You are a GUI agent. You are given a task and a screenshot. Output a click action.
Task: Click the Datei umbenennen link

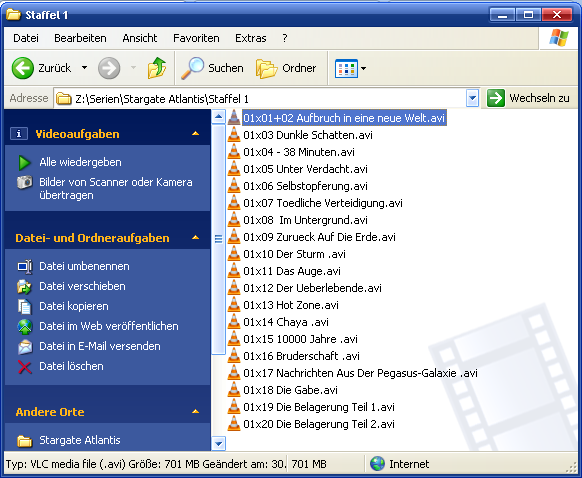tap(84, 266)
